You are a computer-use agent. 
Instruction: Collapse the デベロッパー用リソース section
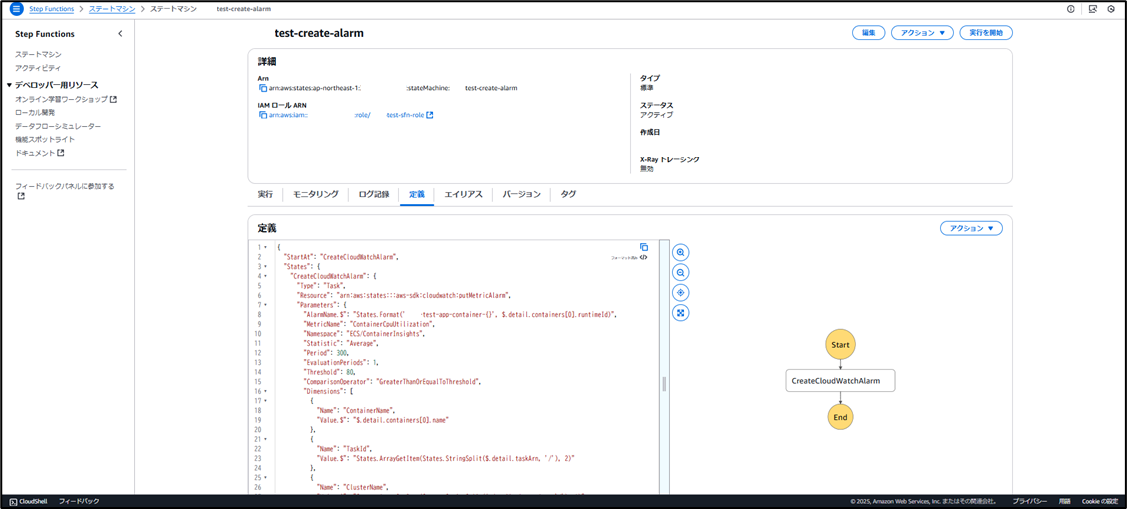click(9, 85)
